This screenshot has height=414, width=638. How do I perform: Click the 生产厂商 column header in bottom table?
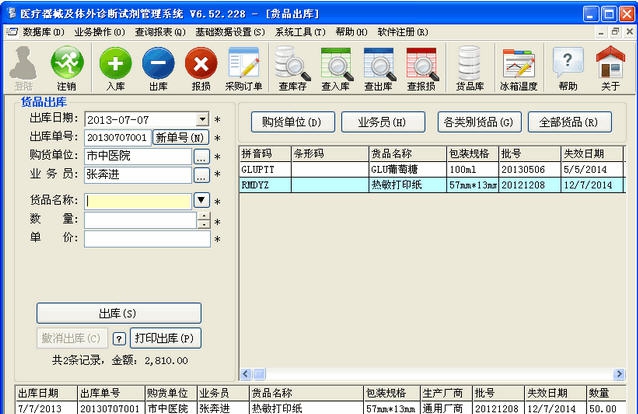[446, 393]
